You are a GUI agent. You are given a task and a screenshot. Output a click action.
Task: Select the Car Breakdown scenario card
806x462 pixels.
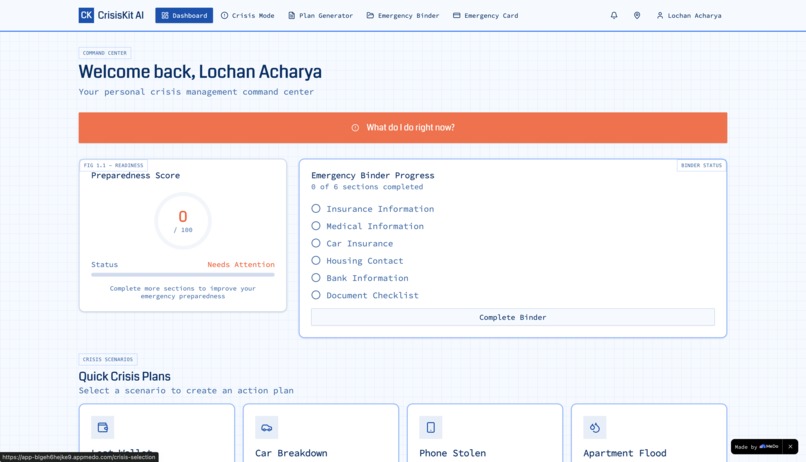pyautogui.click(x=321, y=433)
